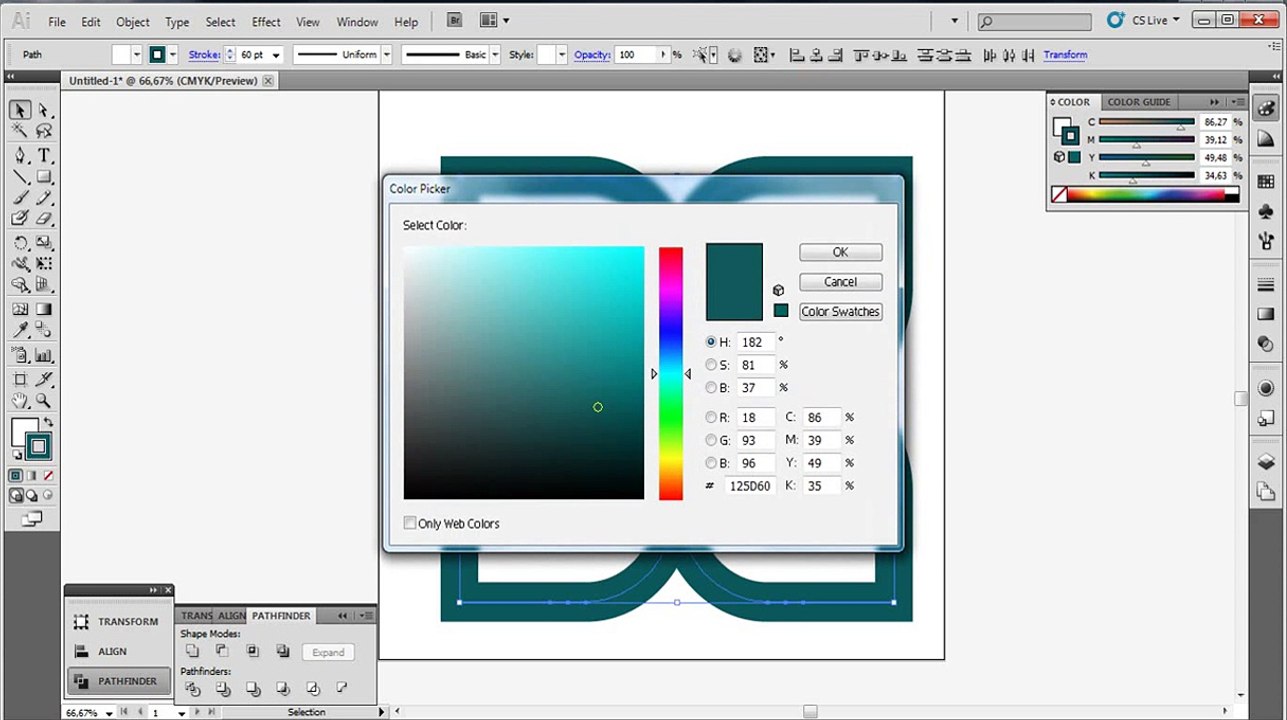Viewport: 1287px width, 720px height.
Task: Open the Basic brush definition dropdown
Action: click(x=496, y=55)
